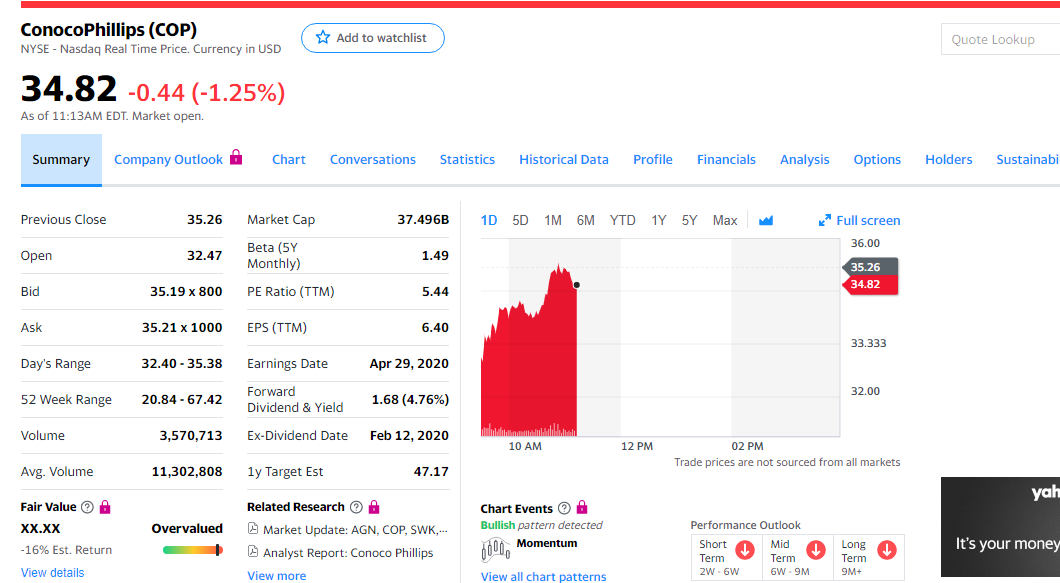Click the chart type area icon

click(x=766, y=221)
